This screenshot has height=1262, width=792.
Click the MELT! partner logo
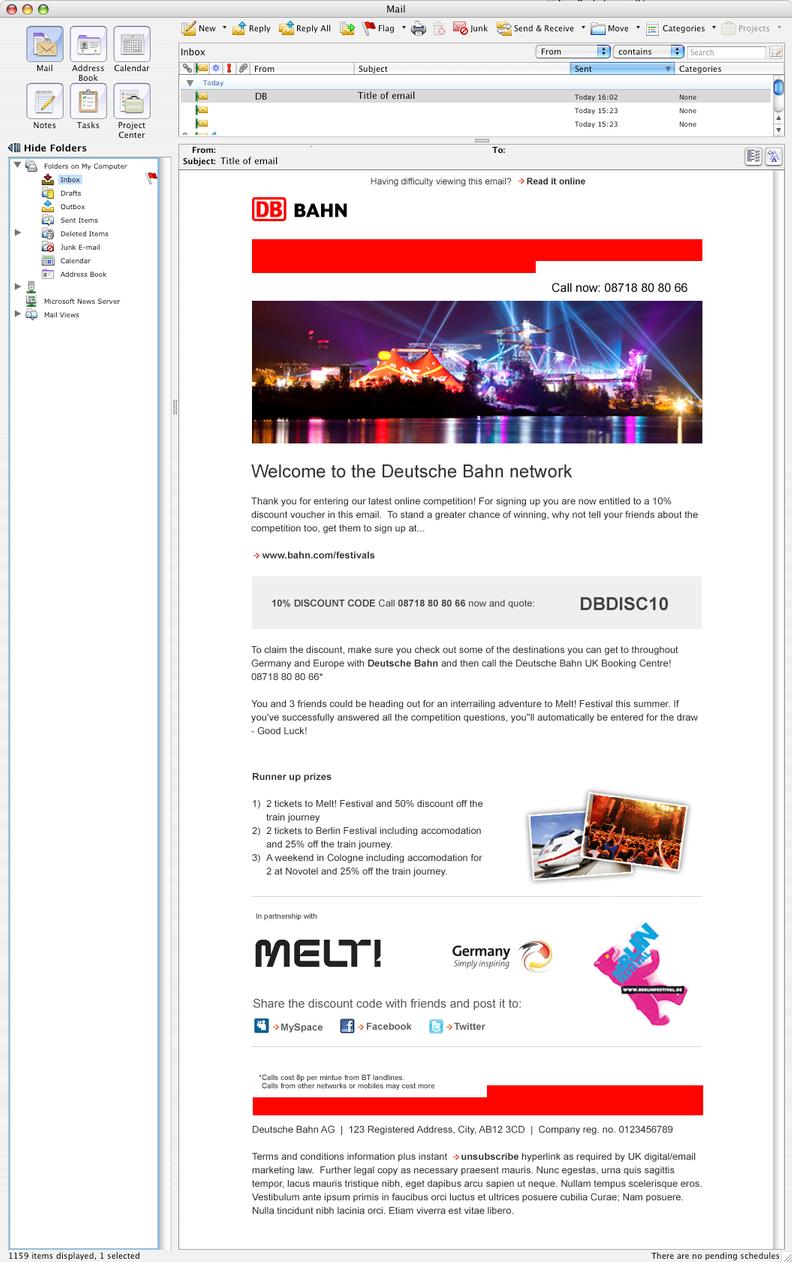[x=317, y=952]
